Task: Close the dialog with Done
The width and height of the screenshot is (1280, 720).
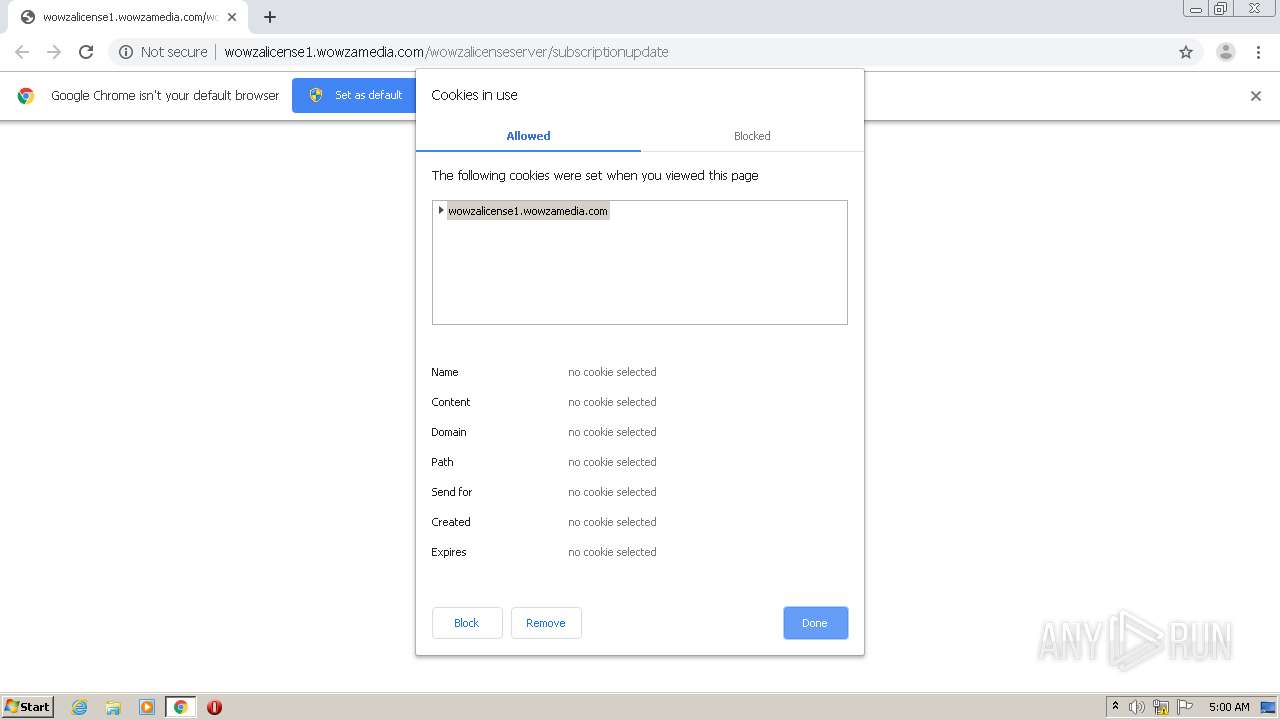Action: (x=815, y=623)
